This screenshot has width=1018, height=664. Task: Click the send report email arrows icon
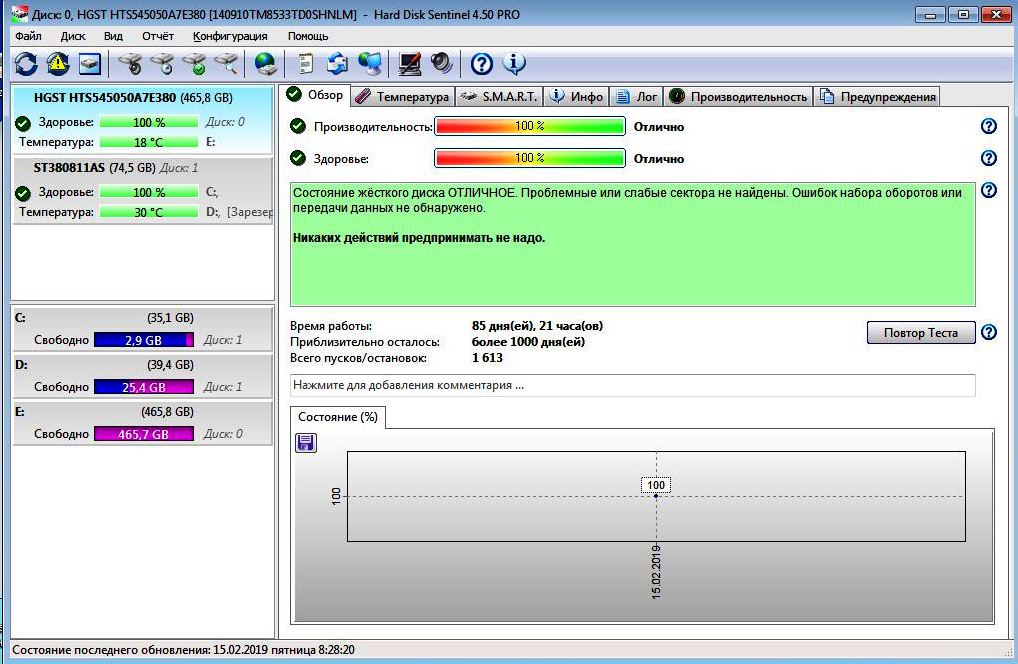coord(337,64)
